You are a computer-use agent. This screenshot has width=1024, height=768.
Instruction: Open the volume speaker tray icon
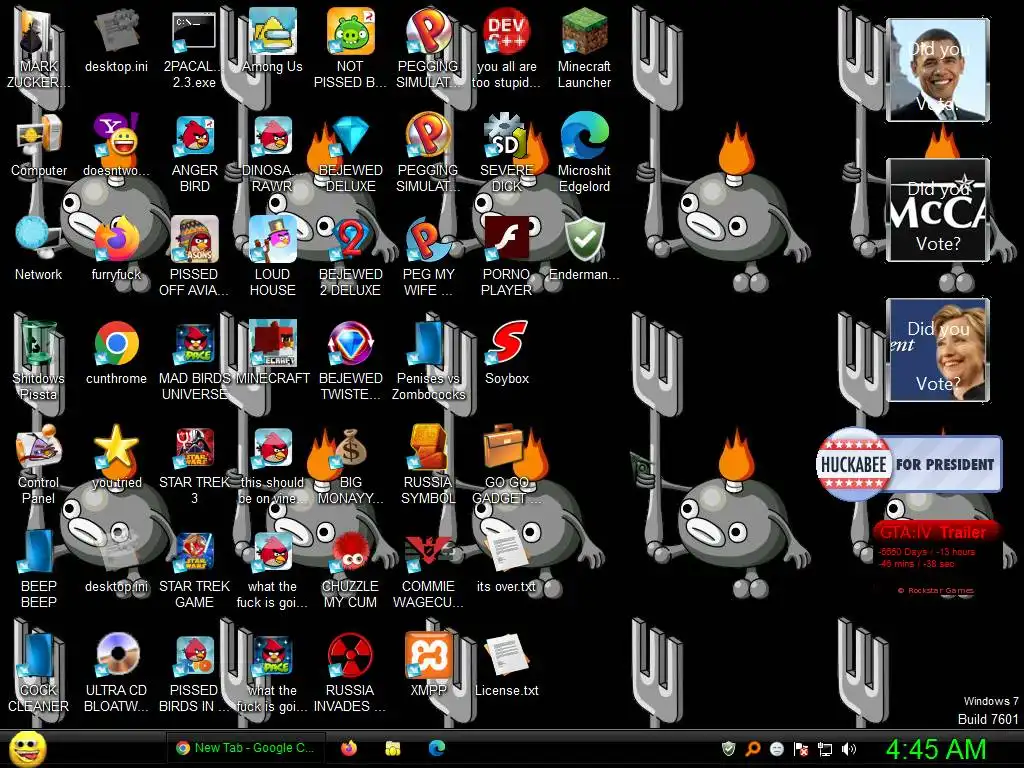(849, 749)
